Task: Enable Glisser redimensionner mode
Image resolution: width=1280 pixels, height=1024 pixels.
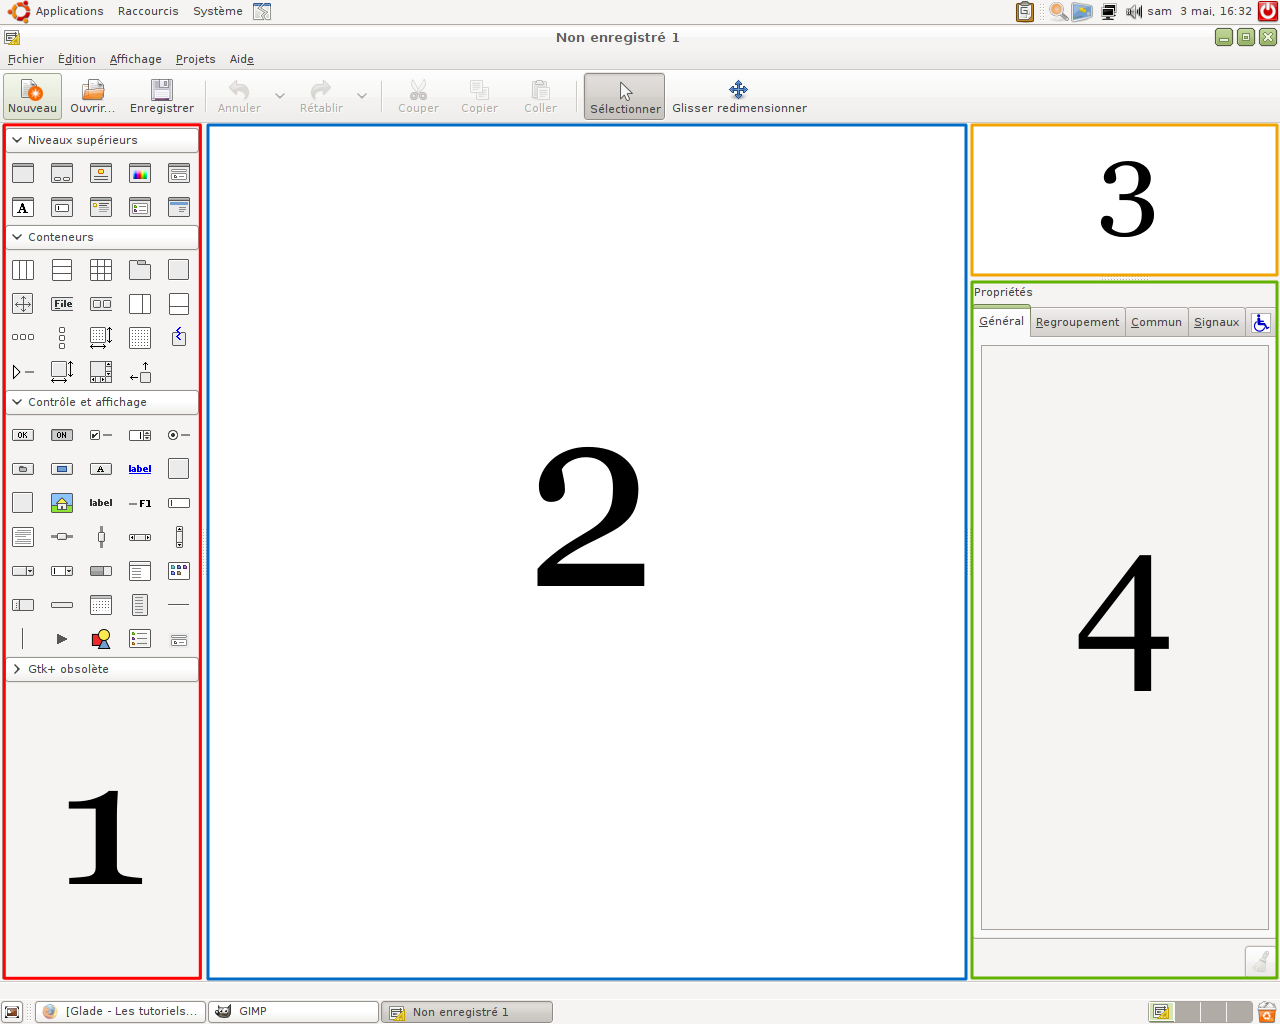Action: coord(739,97)
